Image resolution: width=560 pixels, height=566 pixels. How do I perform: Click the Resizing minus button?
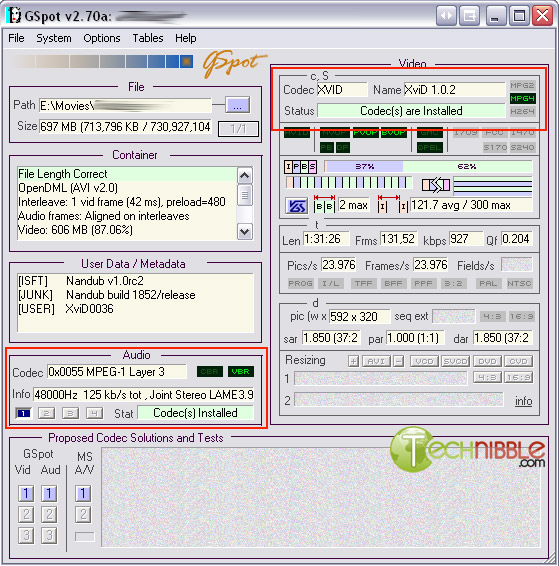(399, 361)
